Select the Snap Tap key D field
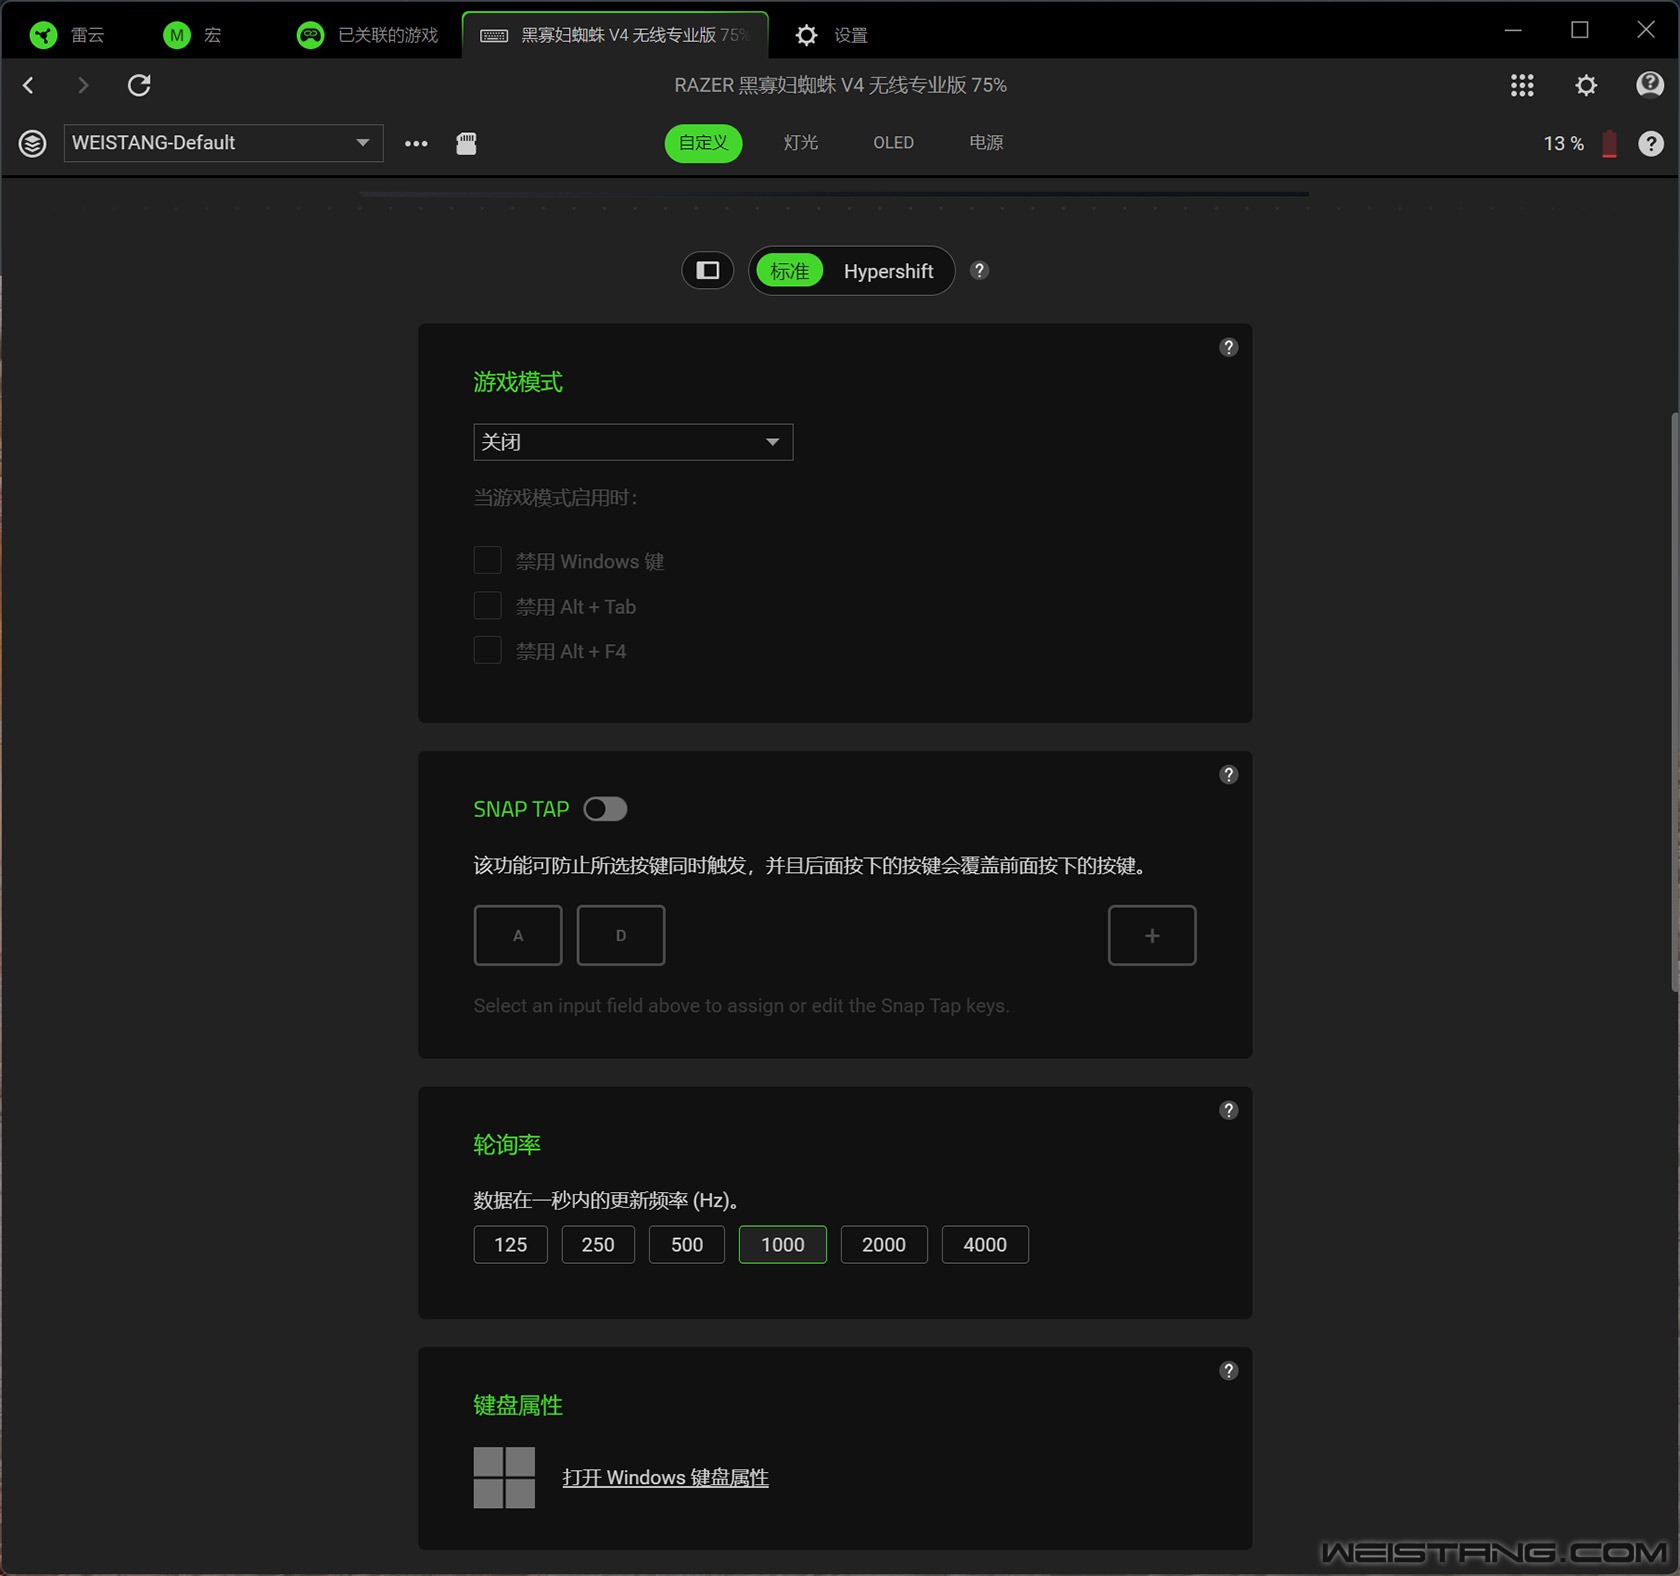The image size is (1680, 1576). [621, 935]
